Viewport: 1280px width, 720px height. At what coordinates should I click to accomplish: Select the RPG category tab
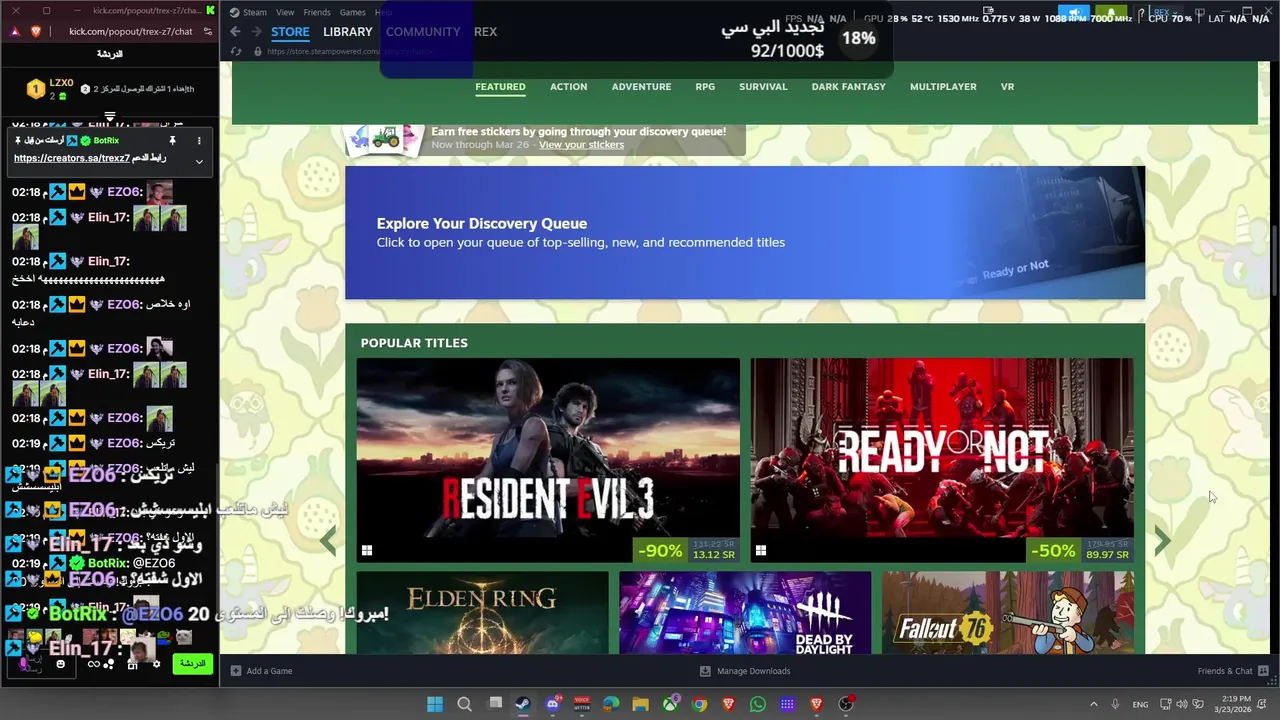point(705,87)
